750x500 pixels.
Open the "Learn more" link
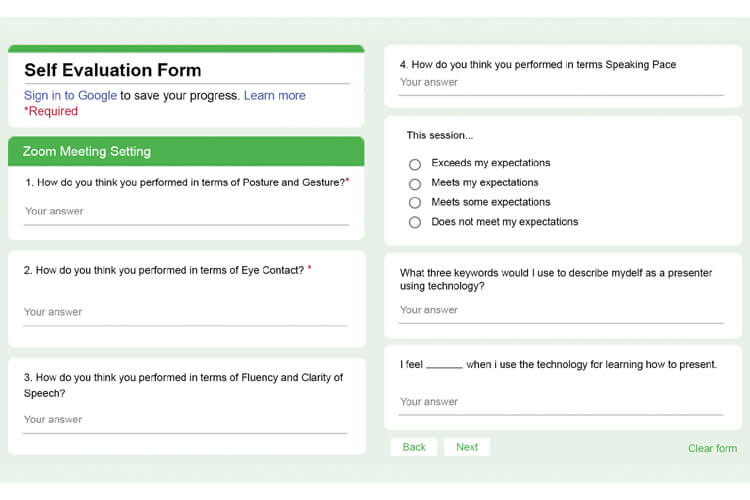click(274, 96)
